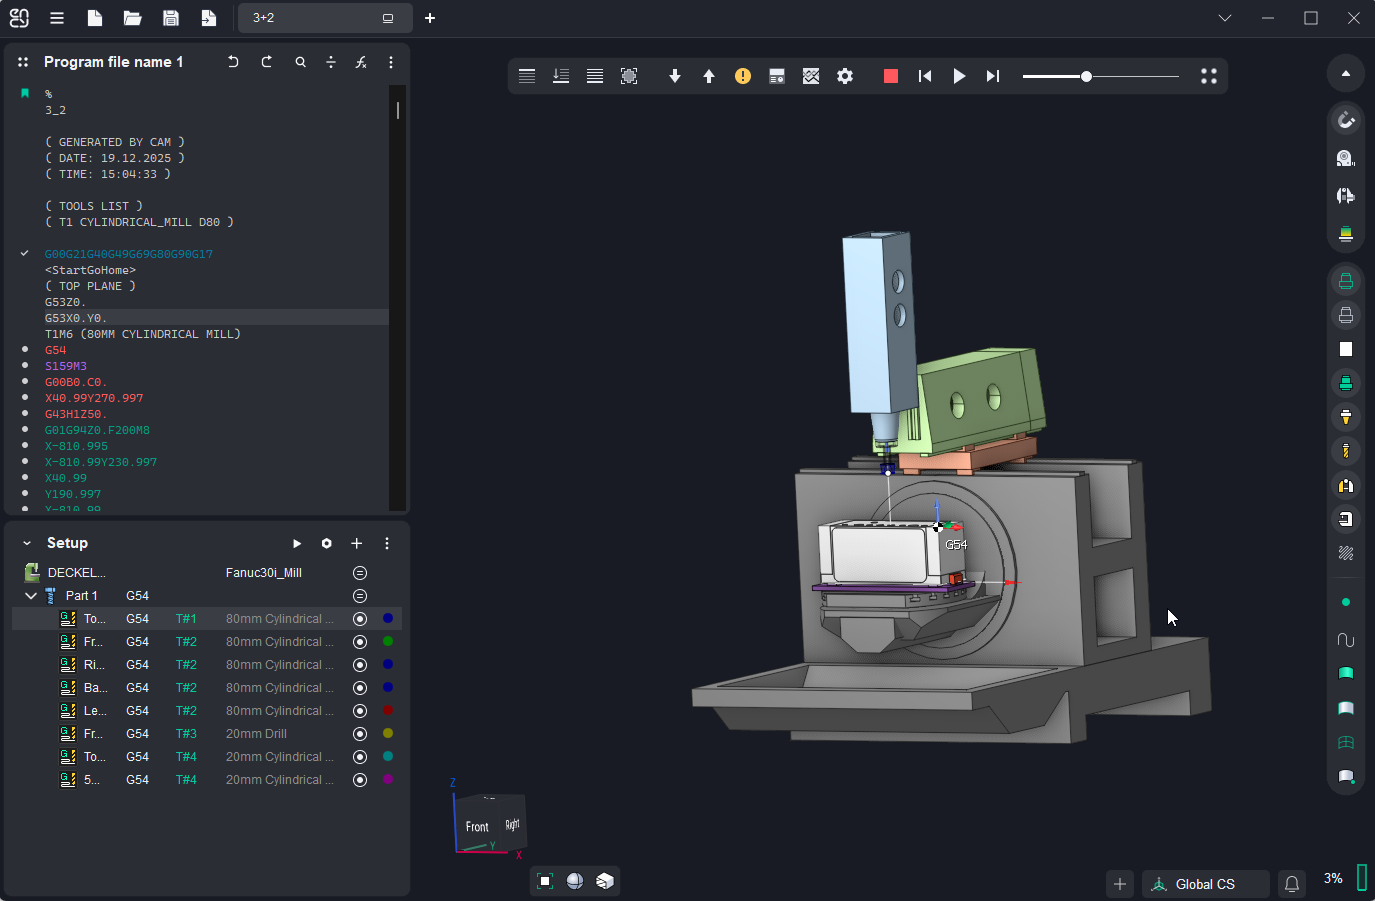
Task: Toggle visibility circle of first T#1 operation
Action: (x=360, y=619)
